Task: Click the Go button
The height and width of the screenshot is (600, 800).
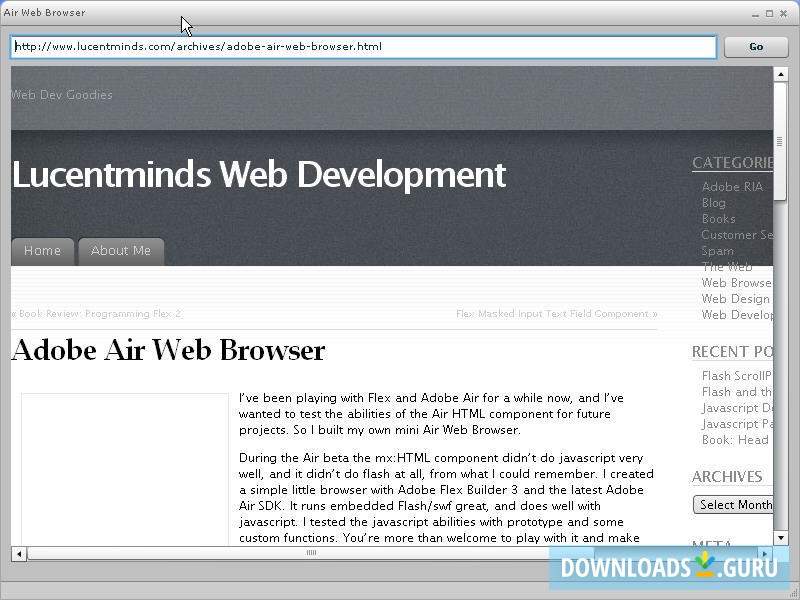Action: click(756, 46)
